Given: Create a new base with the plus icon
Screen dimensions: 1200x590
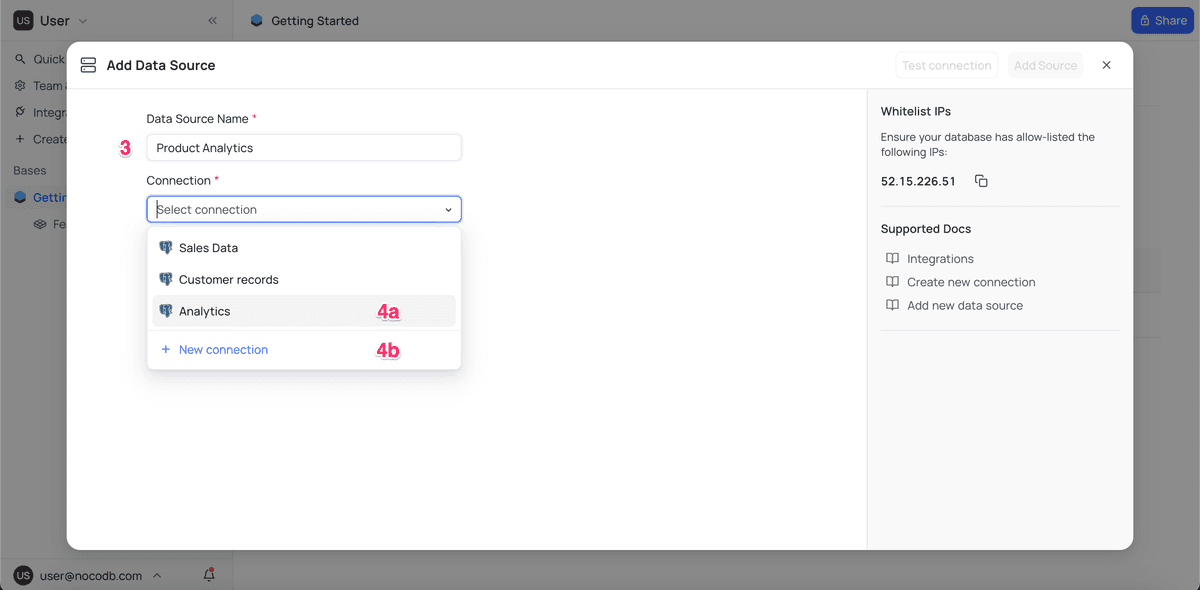Looking at the screenshot, I should click(22, 139).
